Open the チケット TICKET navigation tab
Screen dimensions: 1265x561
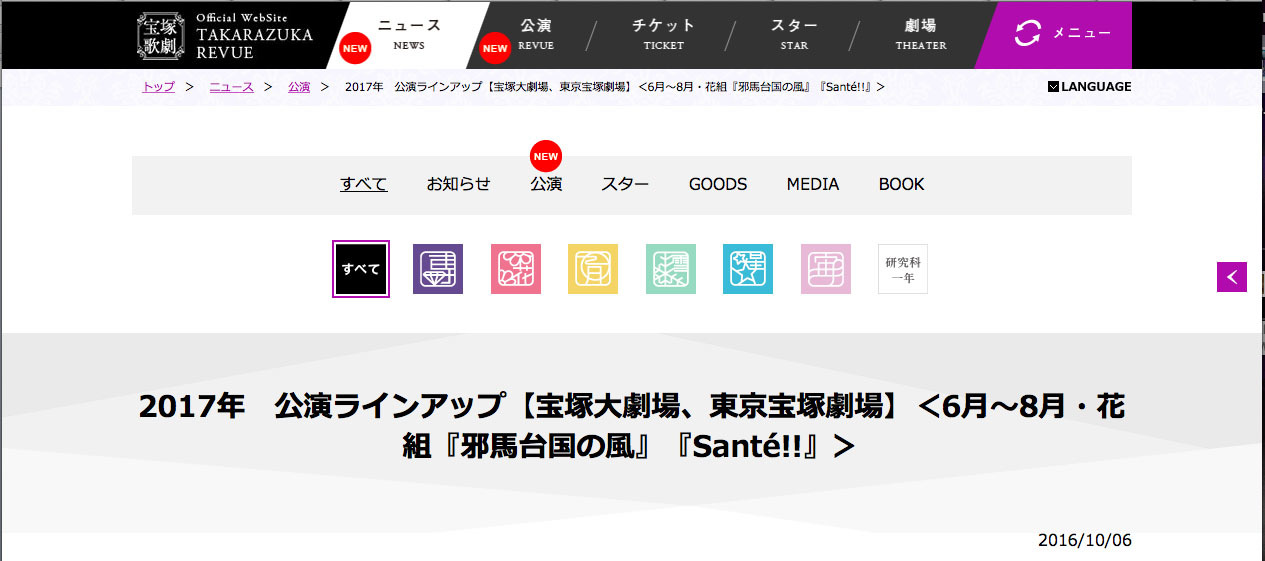coord(664,34)
